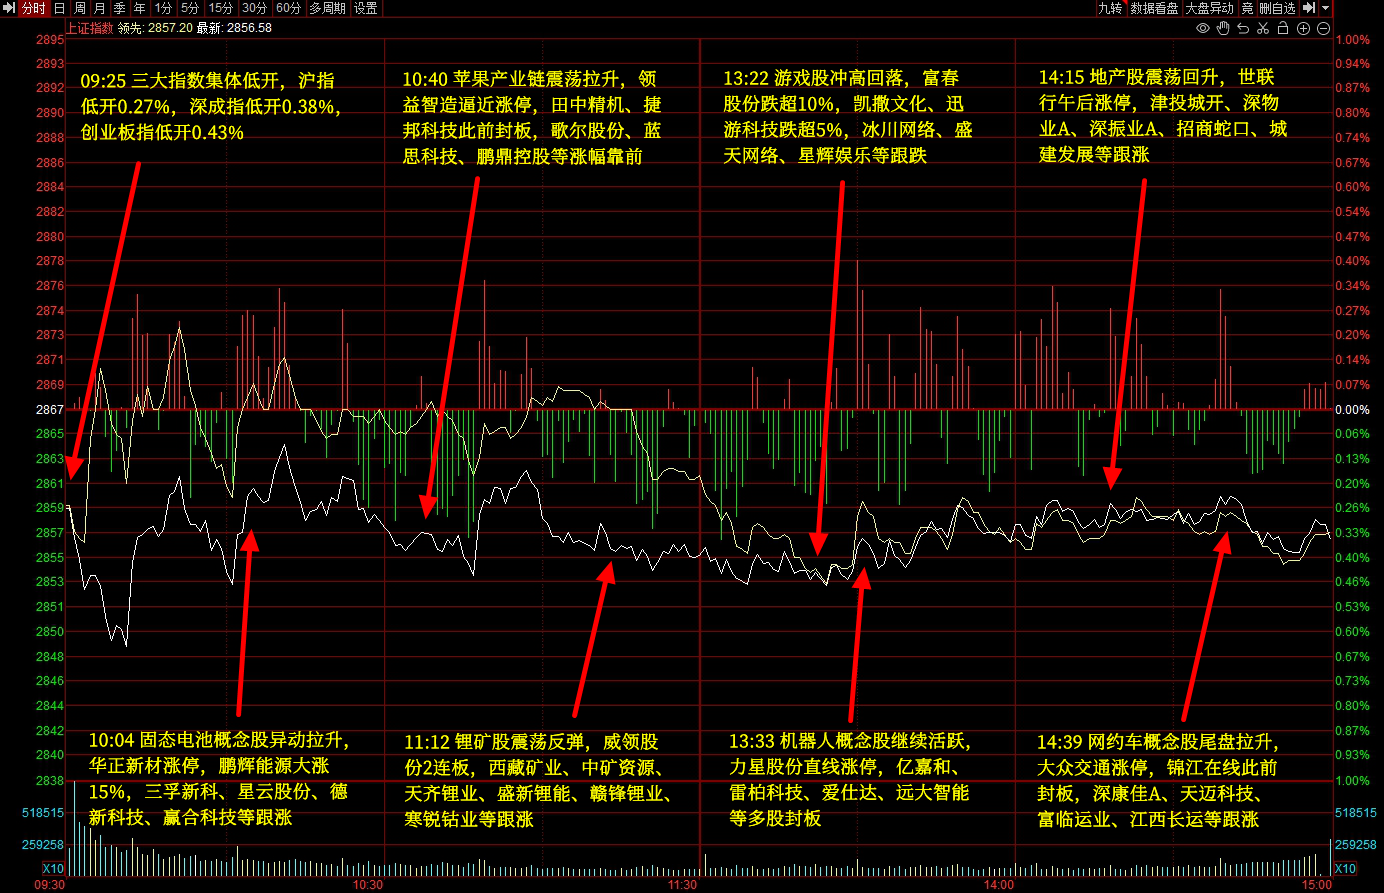Click the eye visibility icon on chart toolbar
1384x893 pixels.
(x=1203, y=28)
